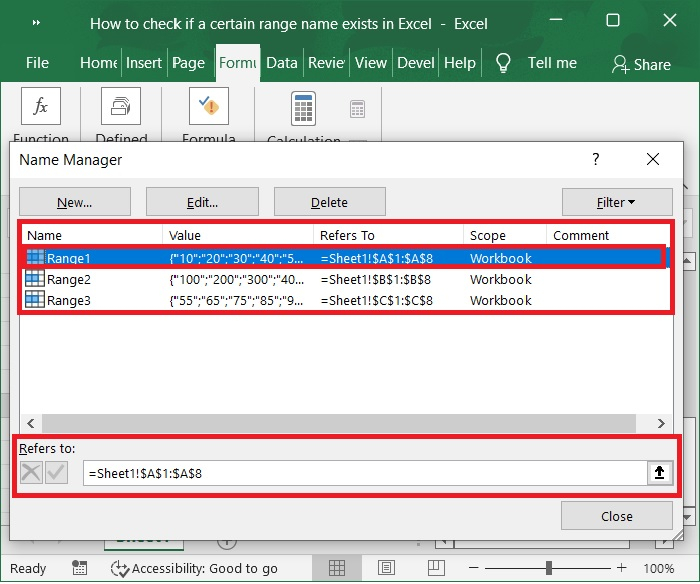Click the Tell me lightbulb icon
The width and height of the screenshot is (700, 584).
[x=503, y=62]
